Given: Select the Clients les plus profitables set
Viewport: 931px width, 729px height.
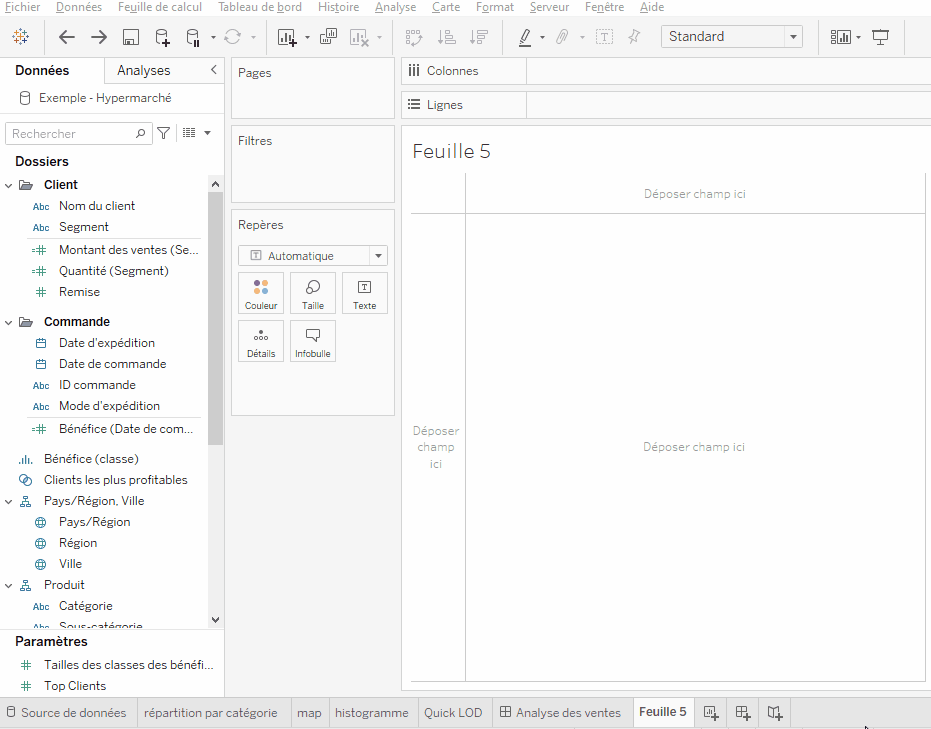Looking at the screenshot, I should click(116, 480).
